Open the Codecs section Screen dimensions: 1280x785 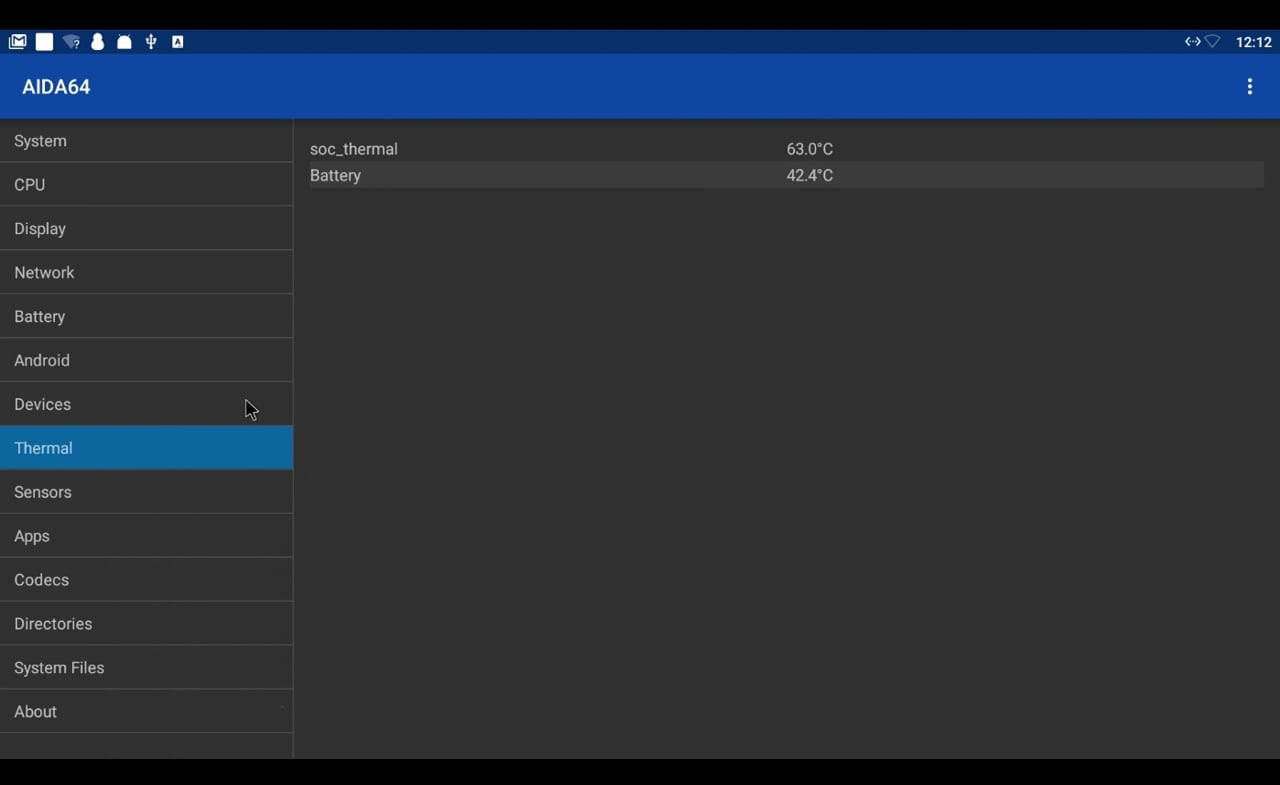pyautogui.click(x=146, y=580)
